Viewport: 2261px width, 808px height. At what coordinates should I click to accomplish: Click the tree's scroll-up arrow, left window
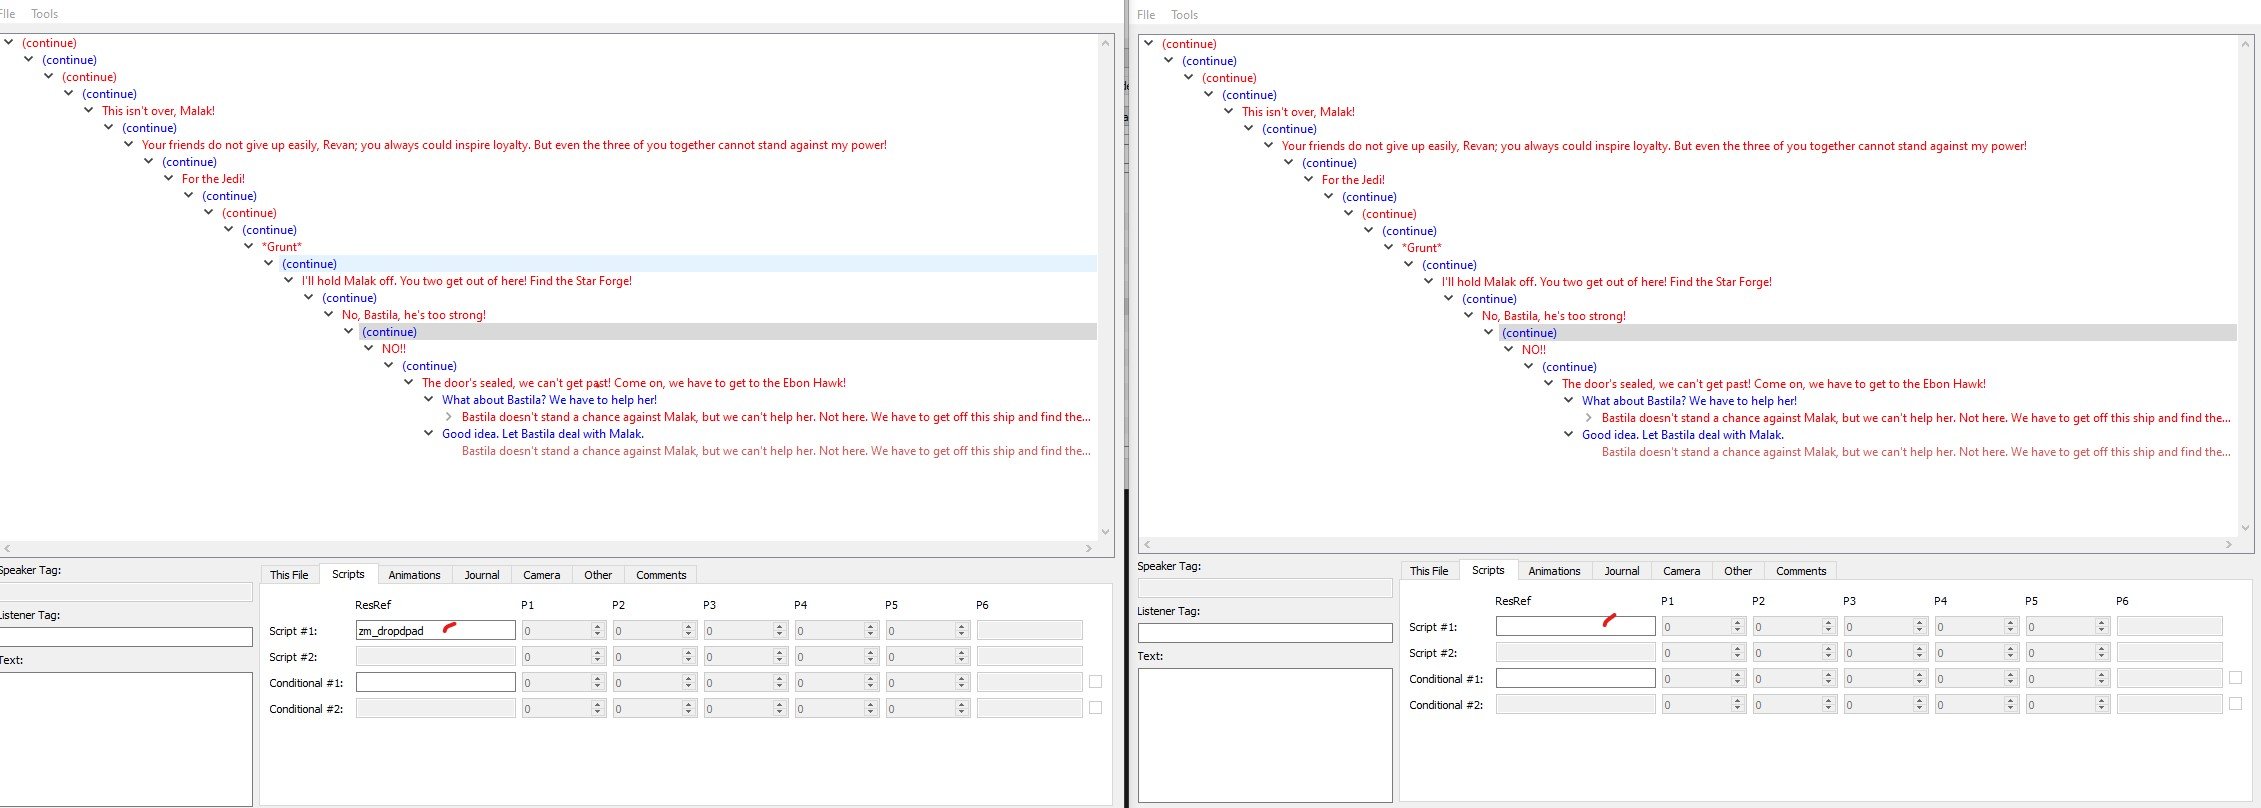(x=1105, y=43)
